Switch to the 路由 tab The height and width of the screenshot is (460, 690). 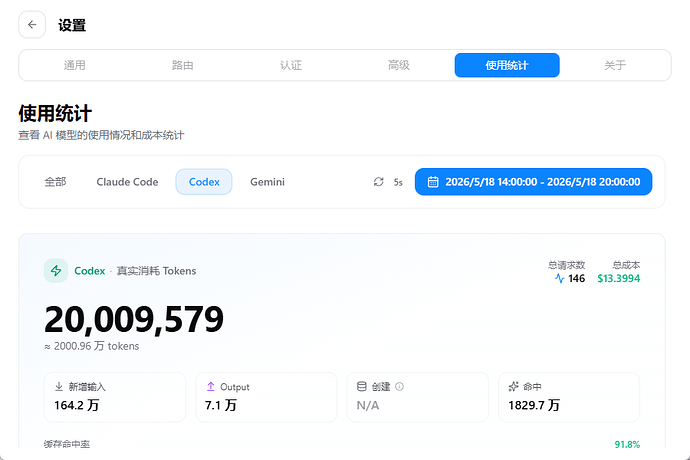(x=183, y=65)
